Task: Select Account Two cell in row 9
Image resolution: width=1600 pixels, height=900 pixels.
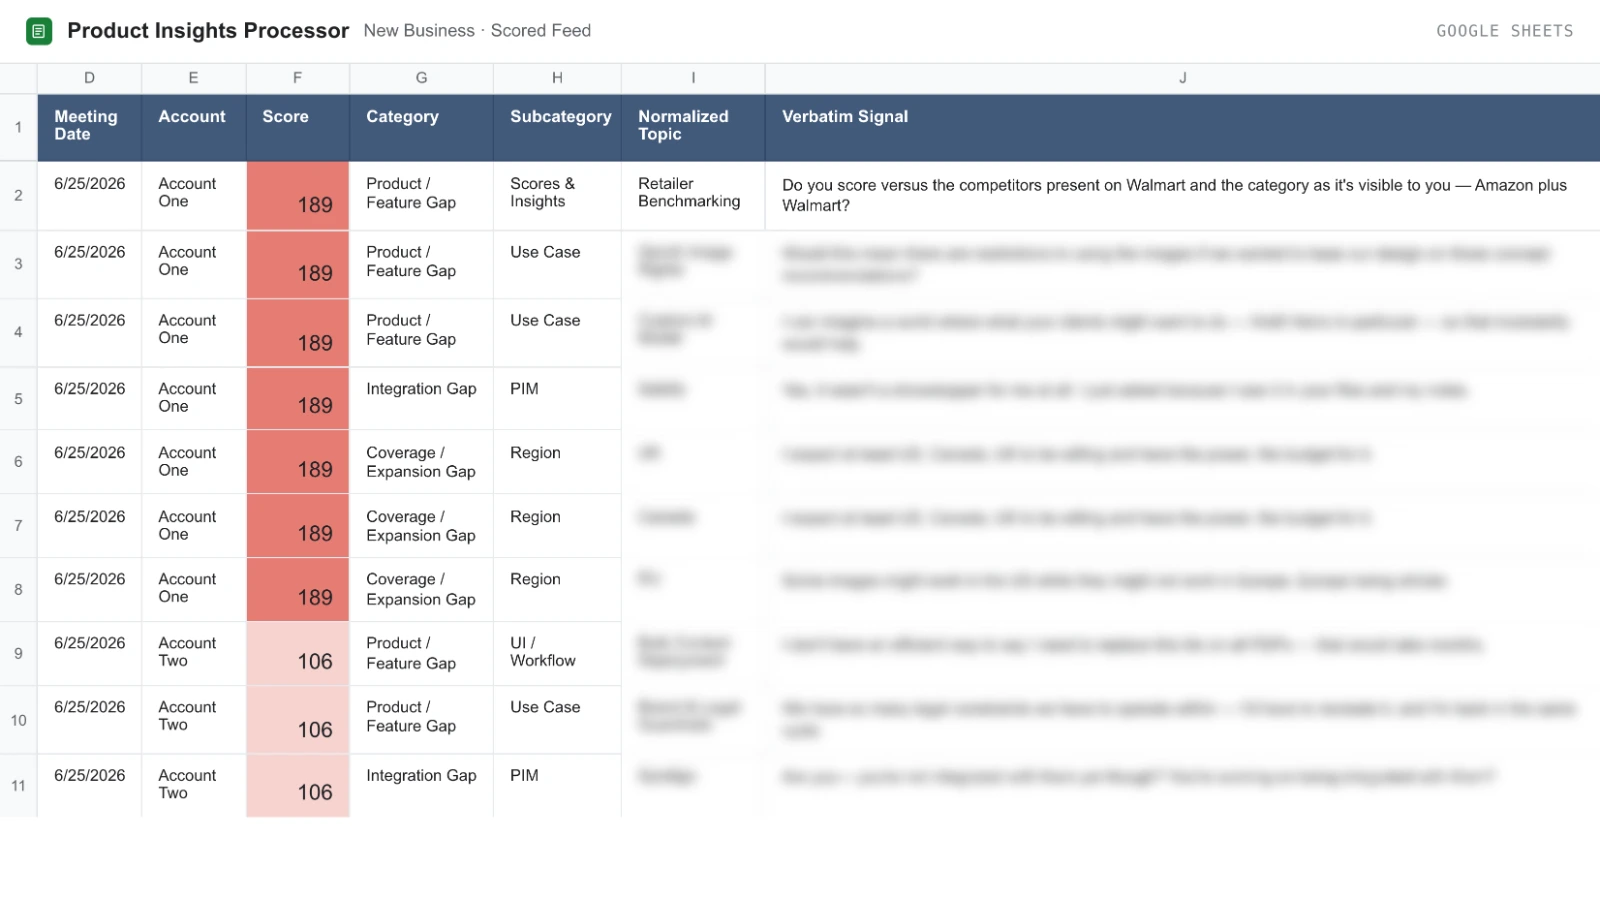Action: [194, 653]
